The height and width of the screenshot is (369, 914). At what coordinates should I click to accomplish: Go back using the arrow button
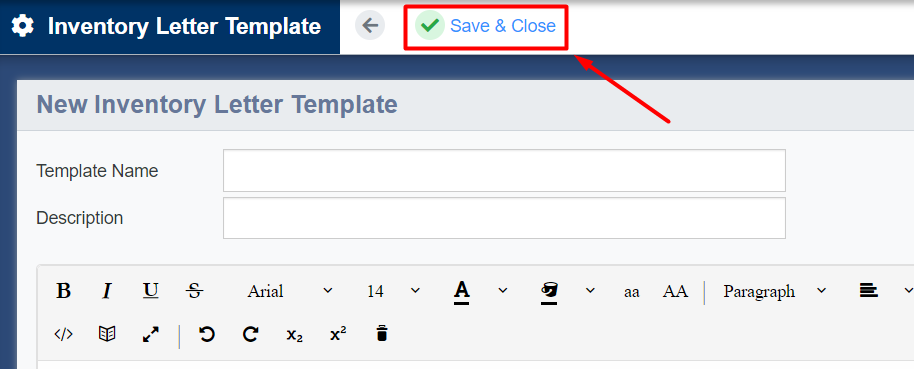click(370, 26)
